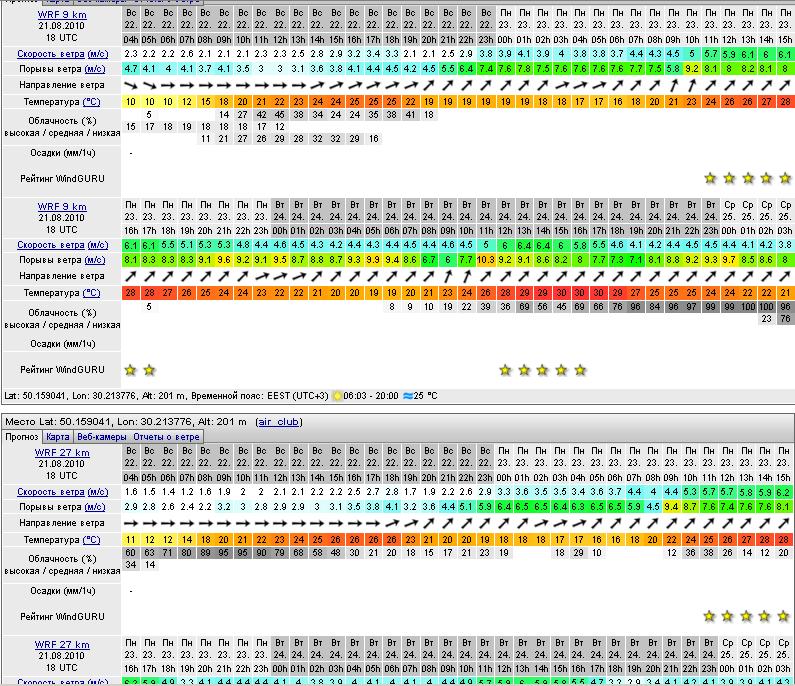Click the first wind arrow in the WRF 27 km table
The width and height of the screenshot is (795, 686).
click(x=130, y=523)
